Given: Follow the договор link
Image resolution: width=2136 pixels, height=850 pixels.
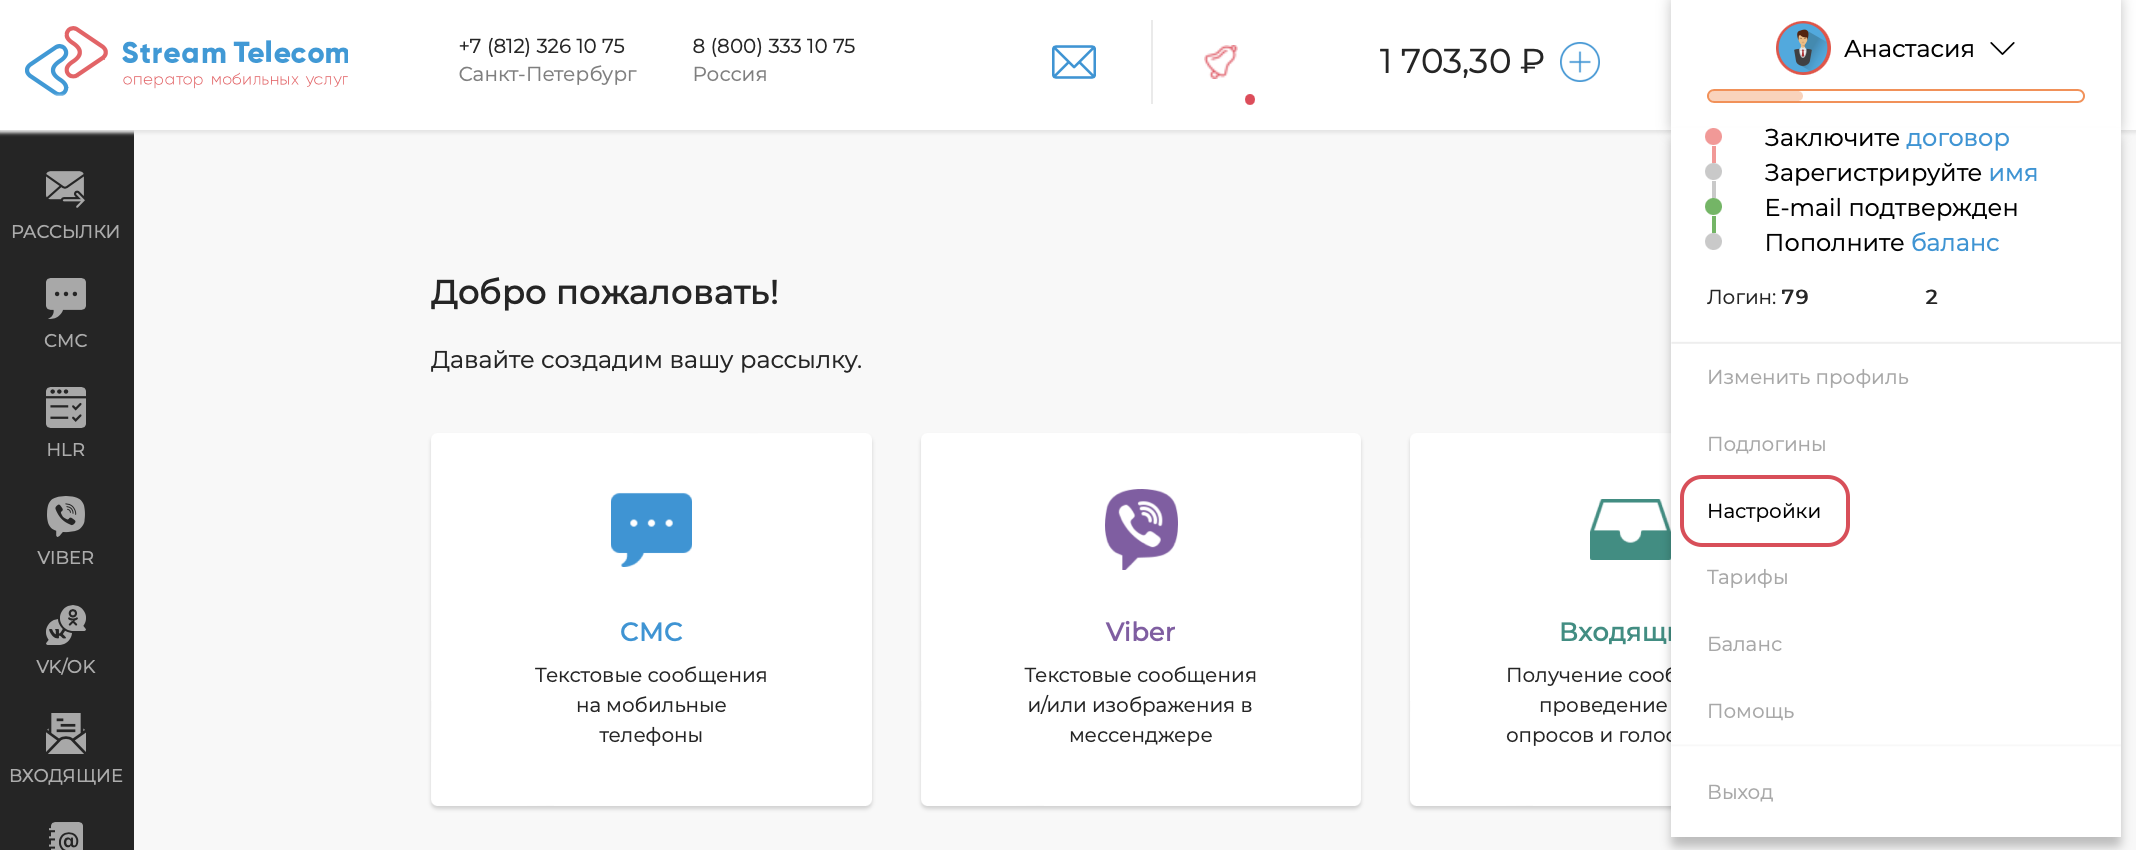Looking at the screenshot, I should tap(1957, 138).
